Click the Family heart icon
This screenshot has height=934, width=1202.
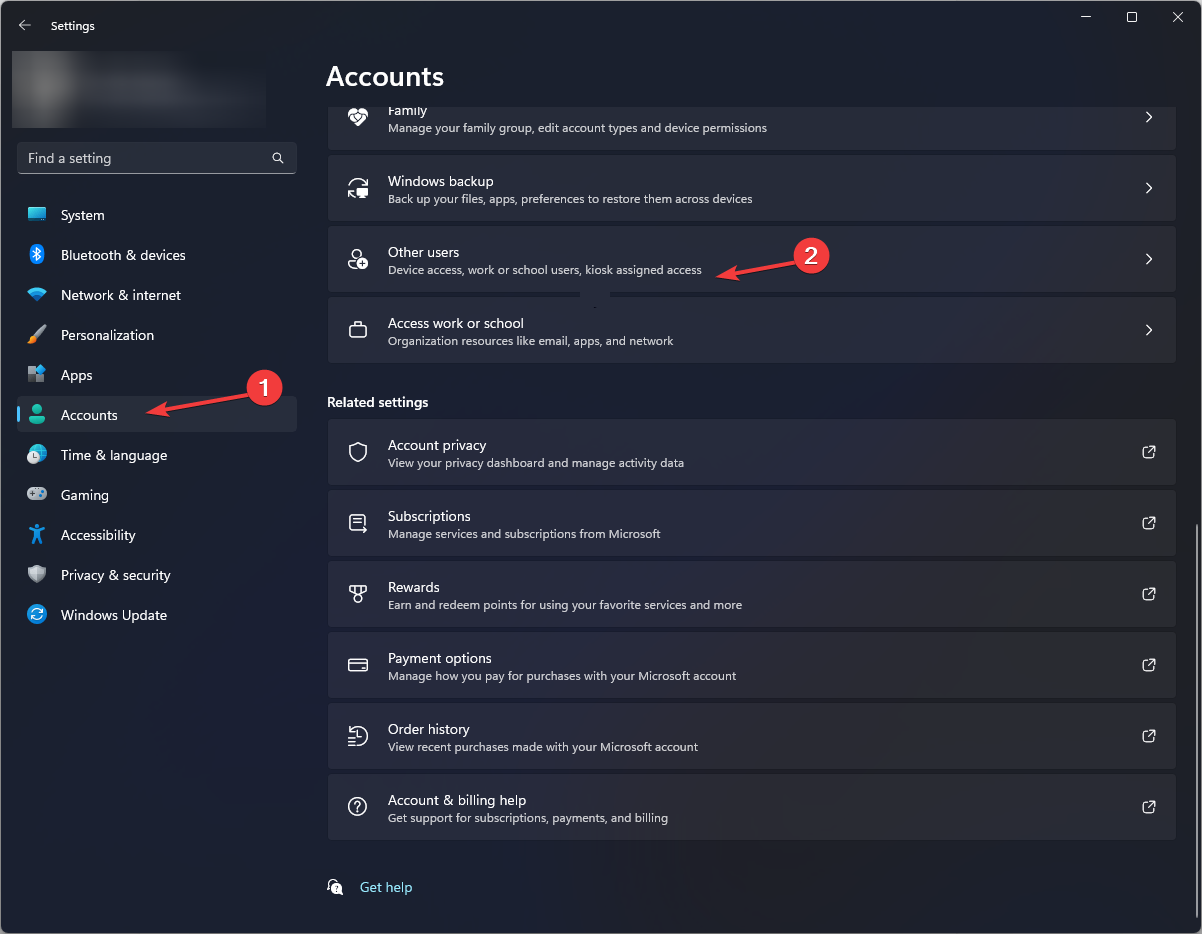(x=358, y=117)
